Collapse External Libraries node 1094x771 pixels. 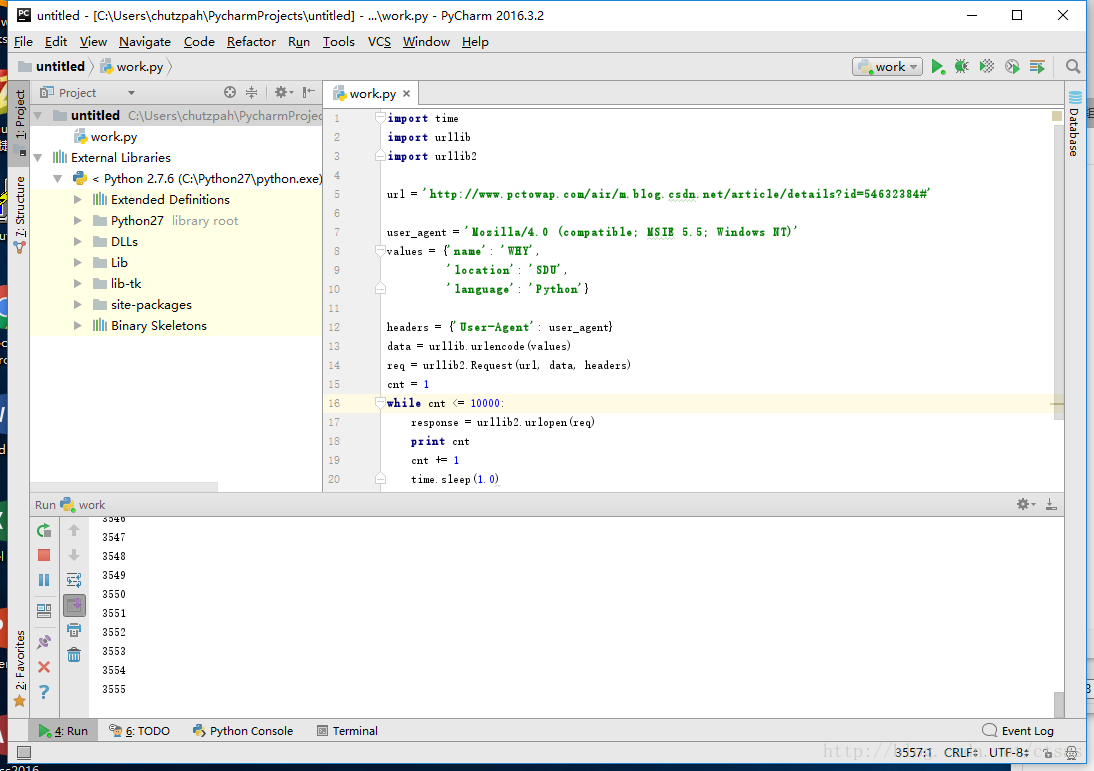click(x=38, y=158)
